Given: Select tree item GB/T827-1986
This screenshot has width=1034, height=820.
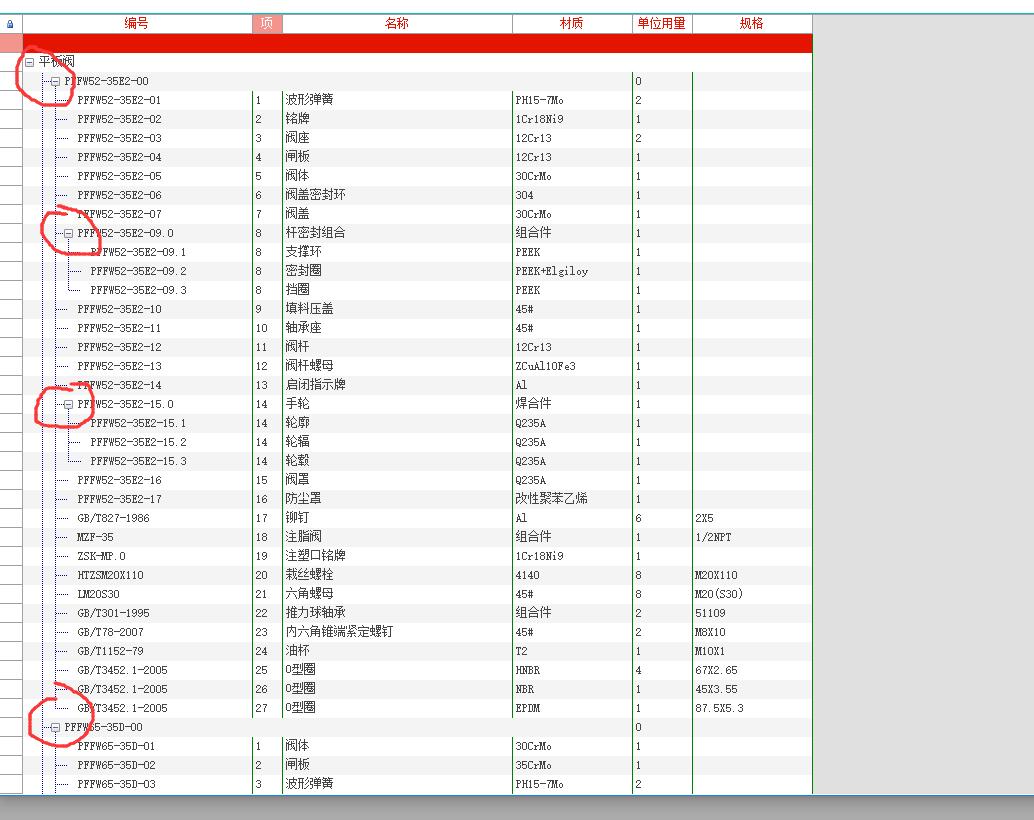Looking at the screenshot, I should [x=113, y=518].
